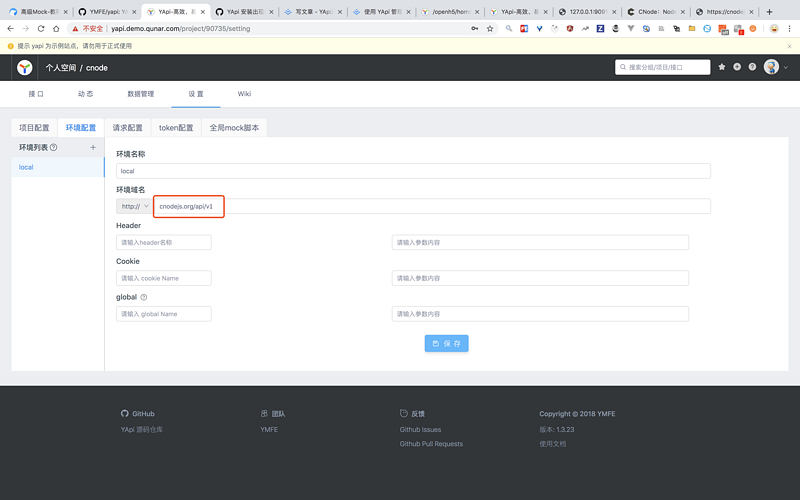The image size is (800, 500).
Task: Click the magnifier extension icon
Action: [509, 29]
